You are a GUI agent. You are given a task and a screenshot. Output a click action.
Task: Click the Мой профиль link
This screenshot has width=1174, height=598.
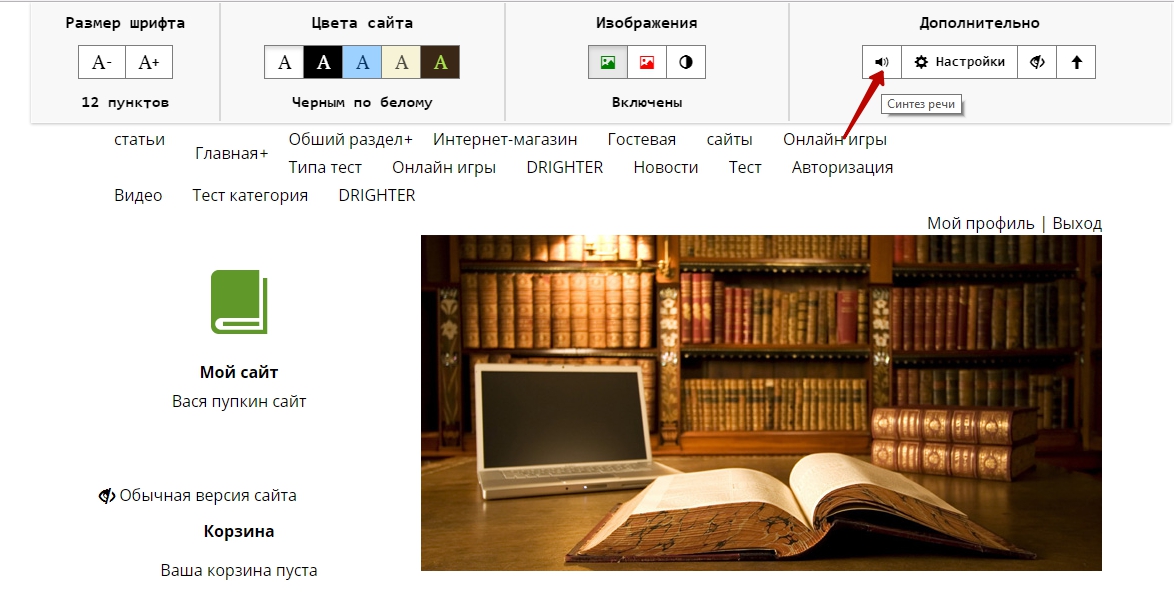pos(980,224)
